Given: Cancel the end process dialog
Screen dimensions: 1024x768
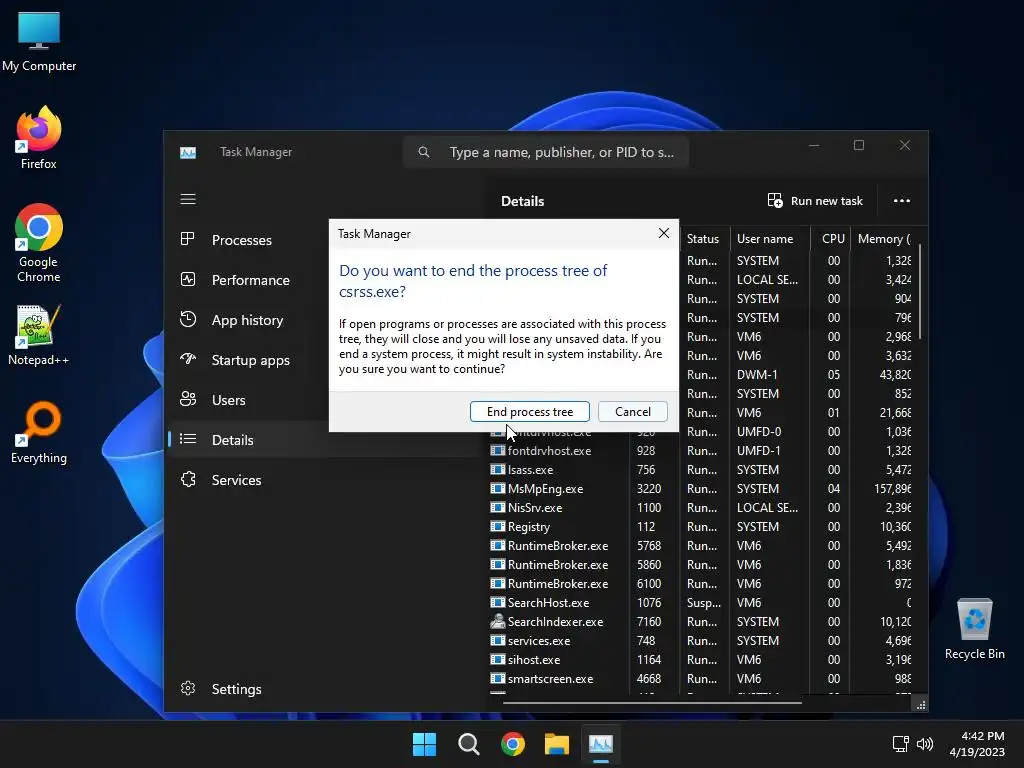Looking at the screenshot, I should coord(633,411).
